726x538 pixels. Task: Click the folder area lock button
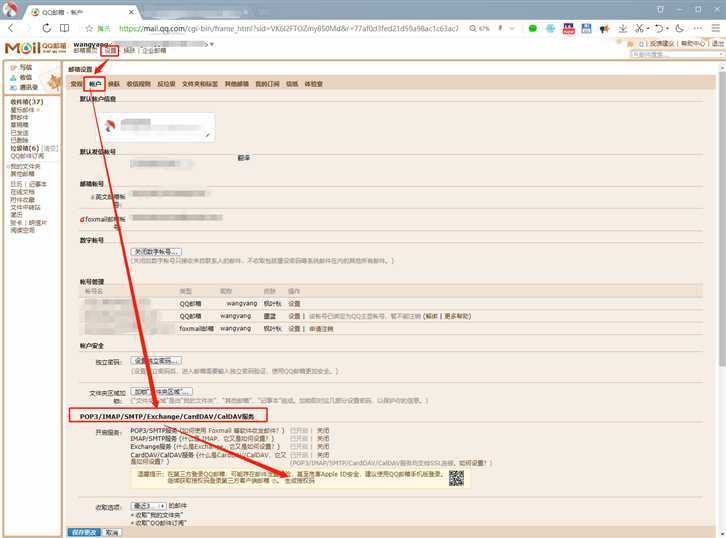pyautogui.click(x=161, y=392)
